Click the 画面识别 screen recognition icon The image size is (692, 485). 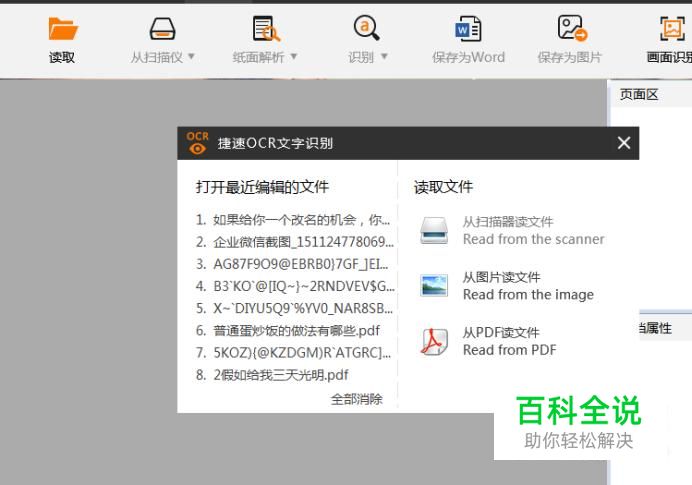(672, 28)
